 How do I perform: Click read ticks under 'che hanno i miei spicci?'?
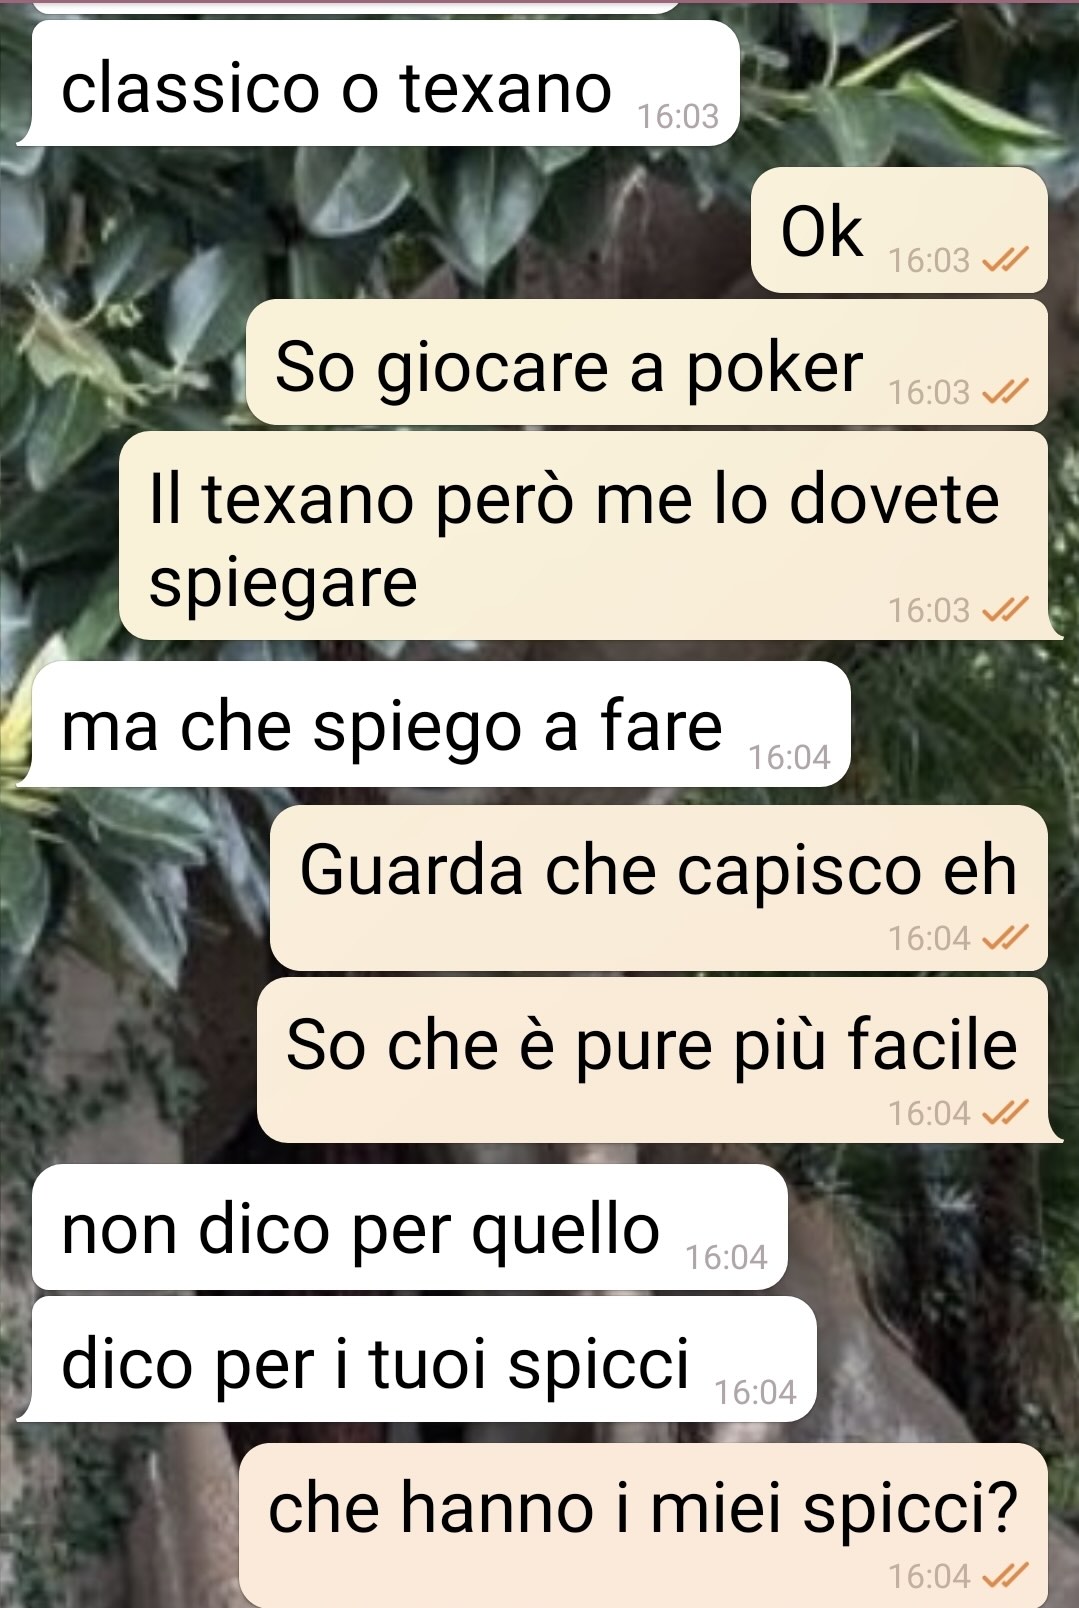tap(1004, 1576)
